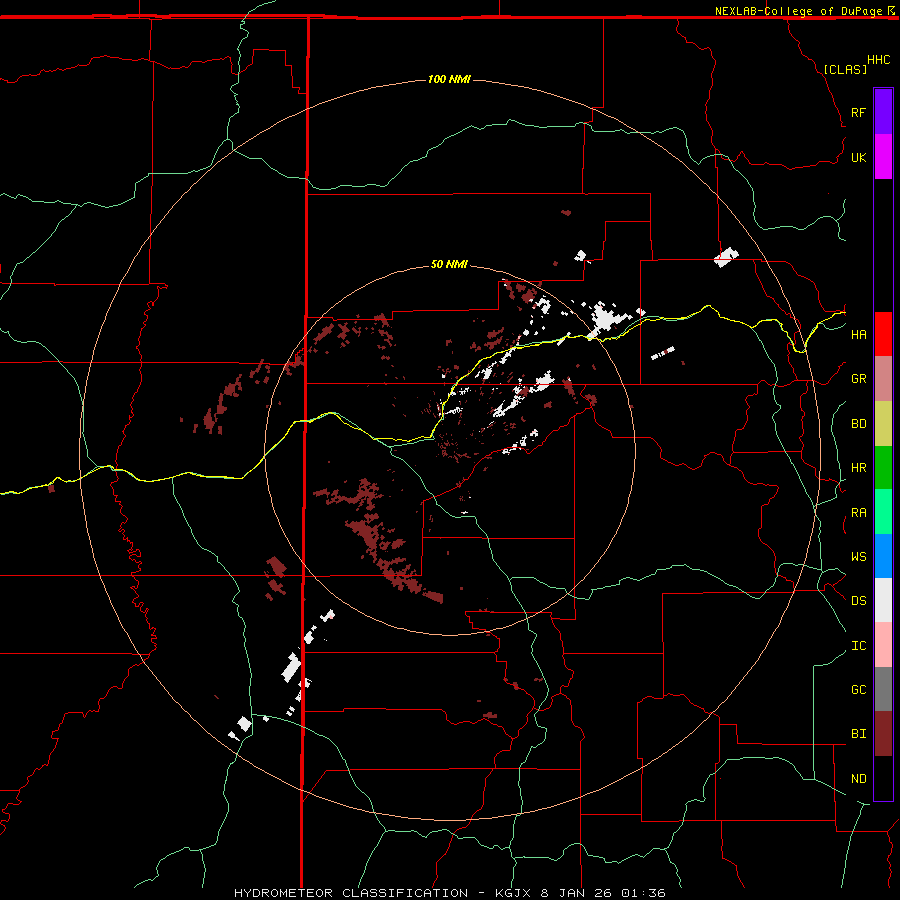Click the 'BD' legend label
This screenshot has width=900, height=900.
(x=858, y=424)
